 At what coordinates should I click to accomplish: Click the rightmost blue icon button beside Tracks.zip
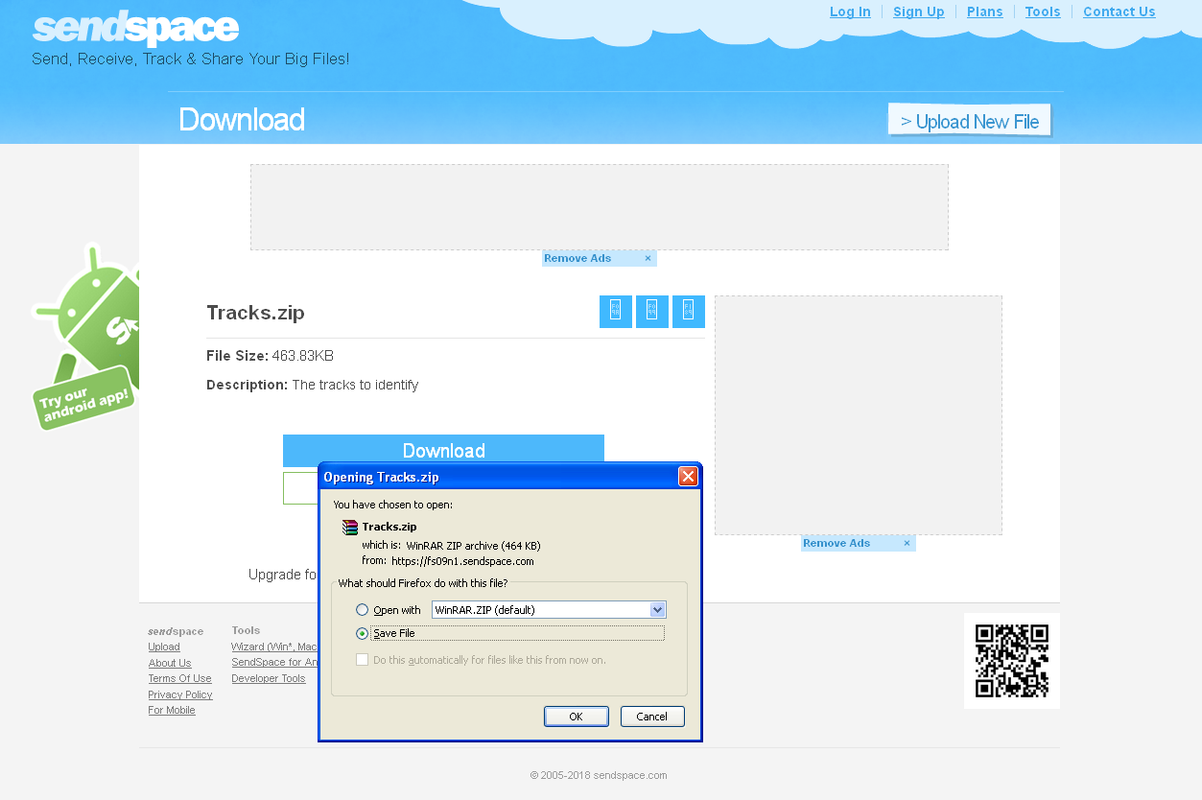(x=688, y=311)
